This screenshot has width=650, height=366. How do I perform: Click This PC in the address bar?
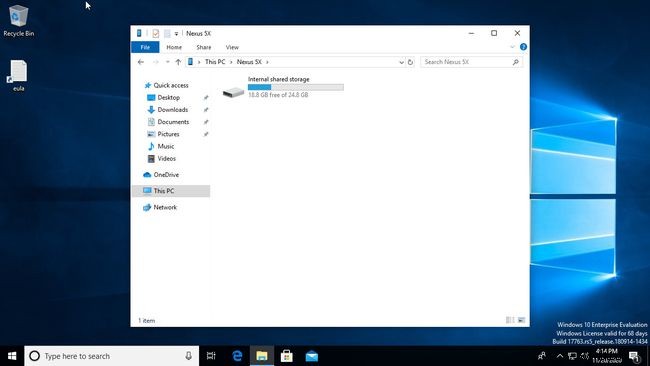(x=215, y=62)
